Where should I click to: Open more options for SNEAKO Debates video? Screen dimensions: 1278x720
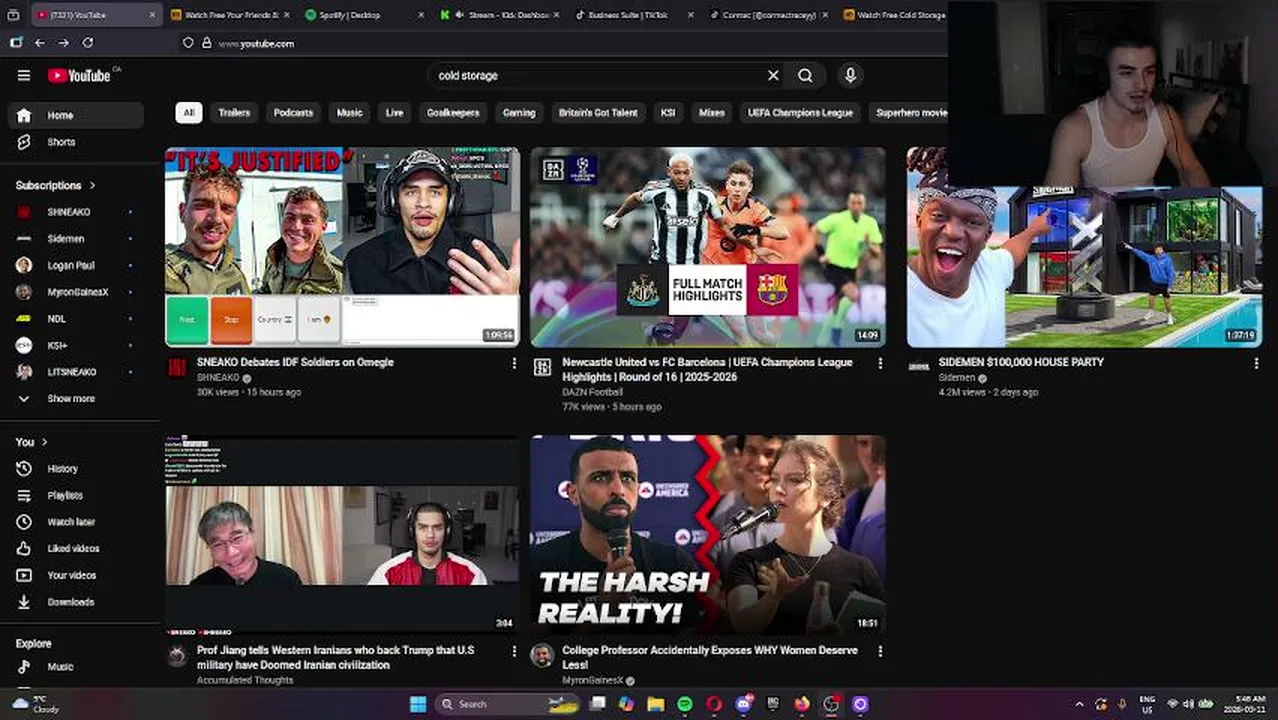tap(515, 363)
